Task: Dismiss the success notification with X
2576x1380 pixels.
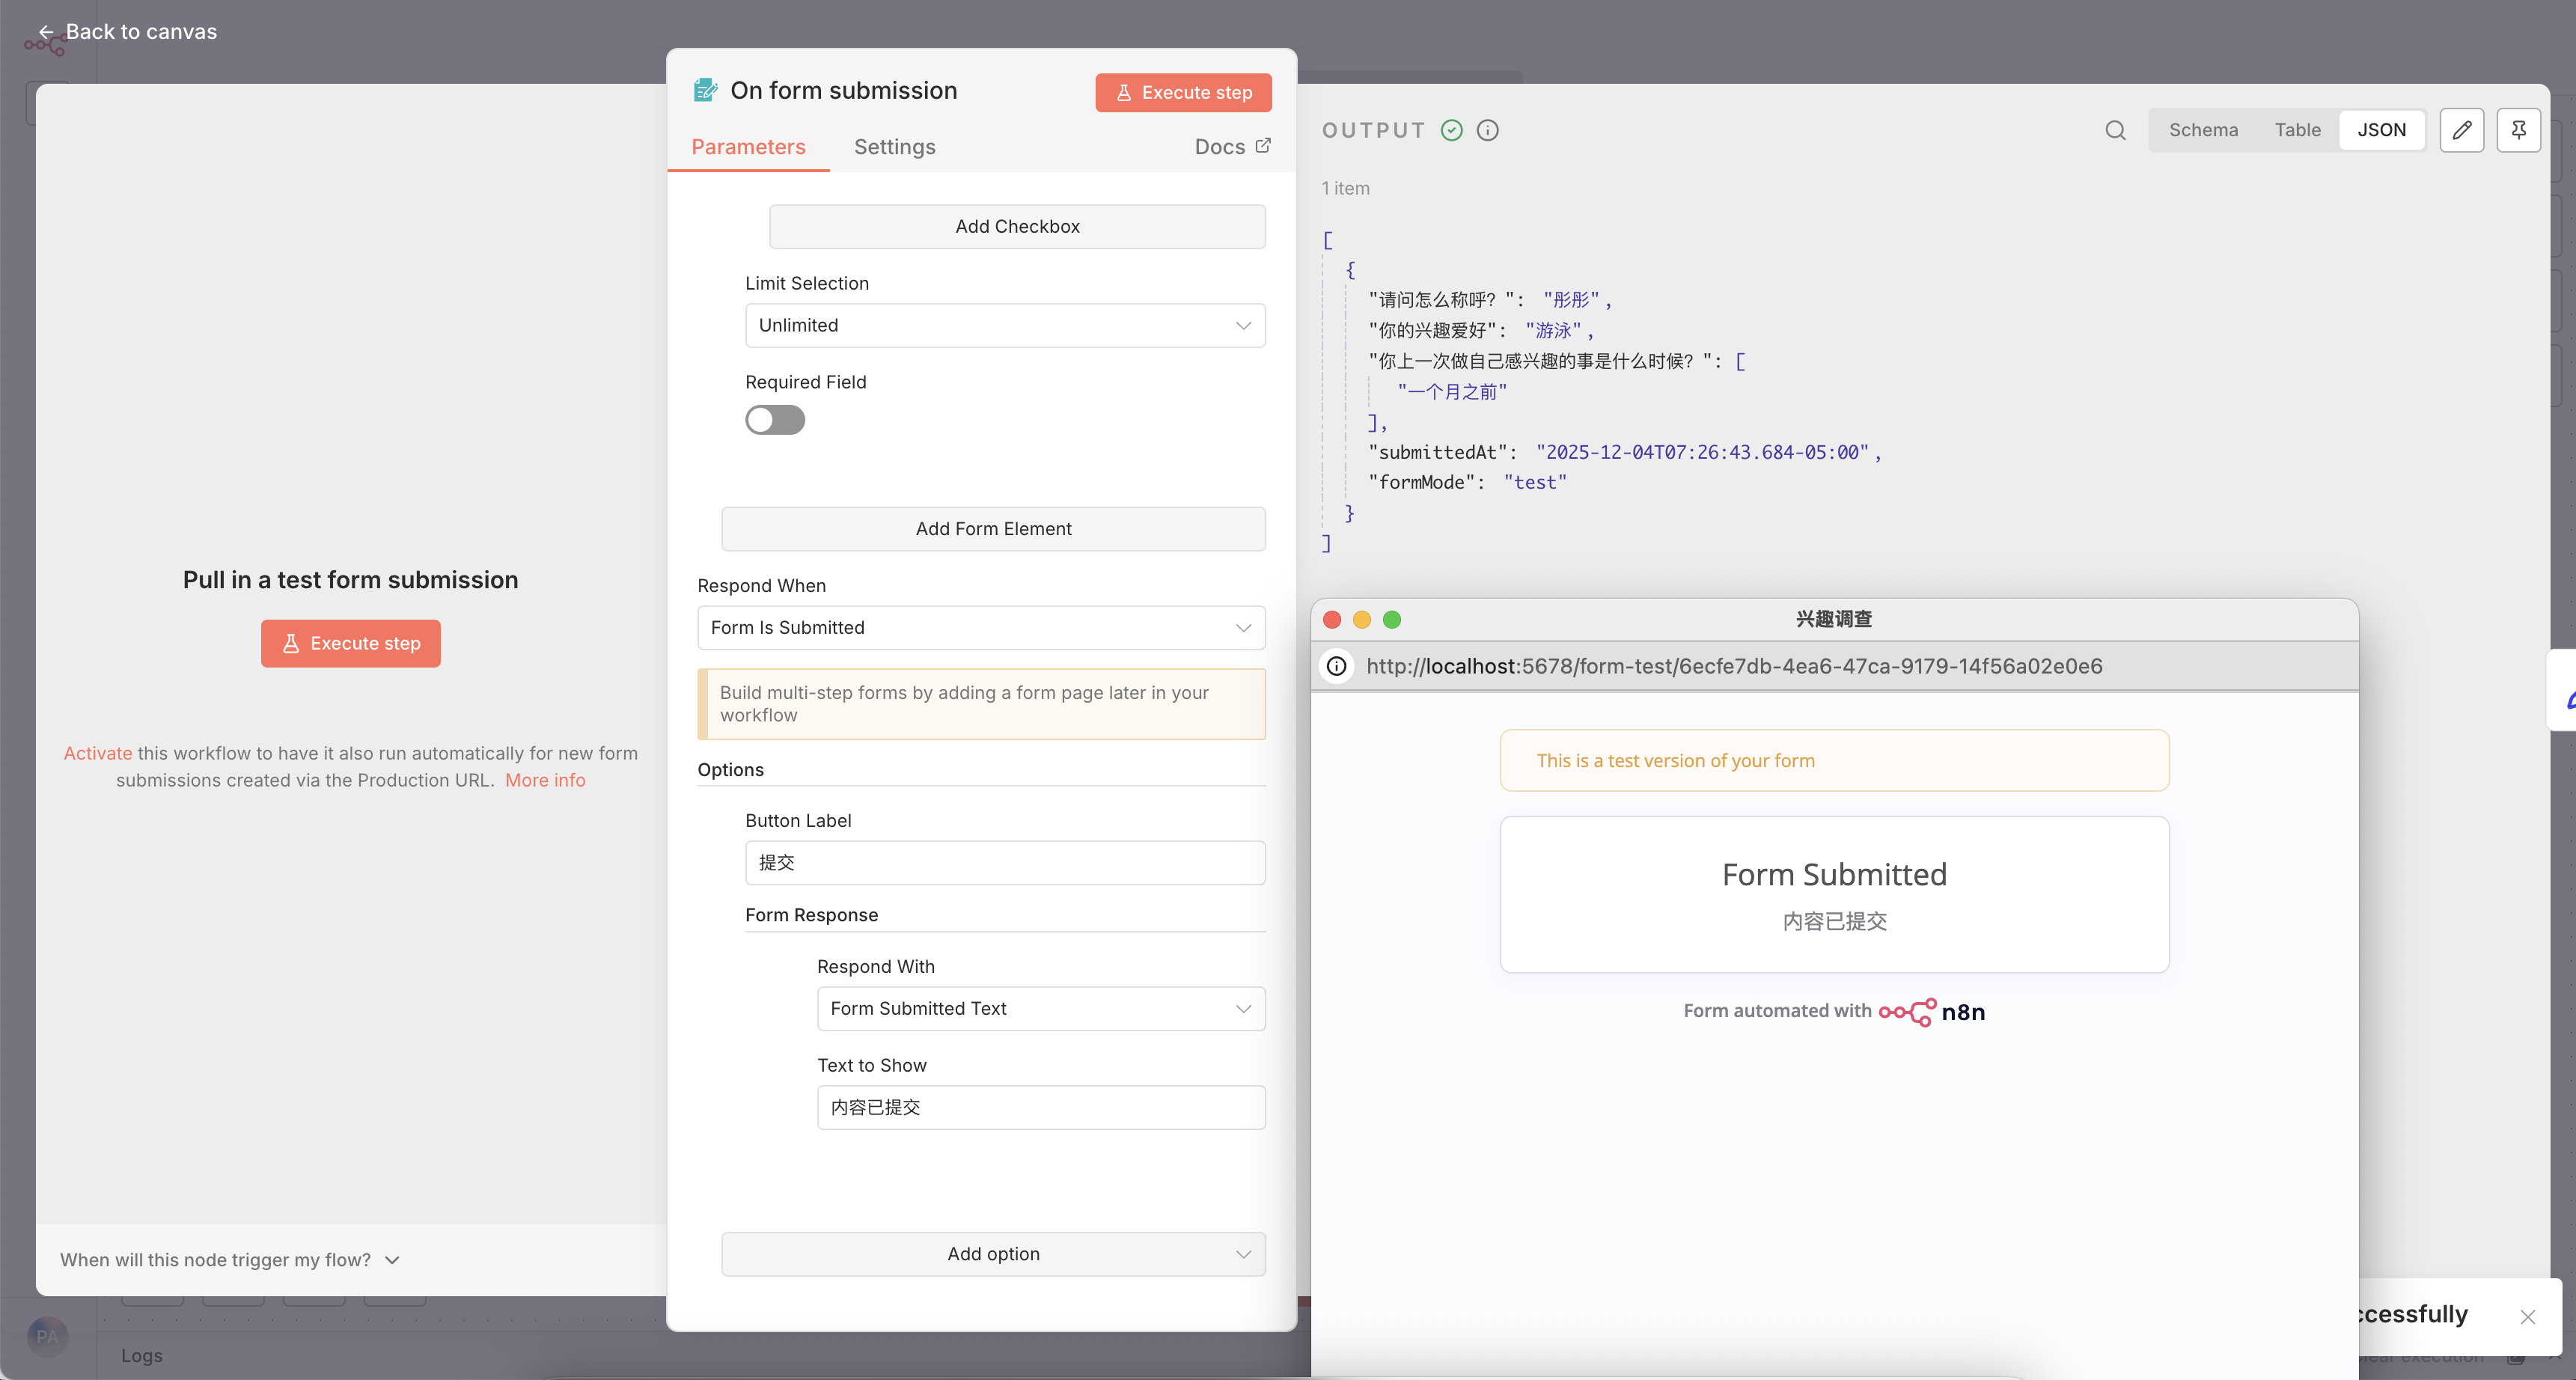Action: tap(2528, 1317)
